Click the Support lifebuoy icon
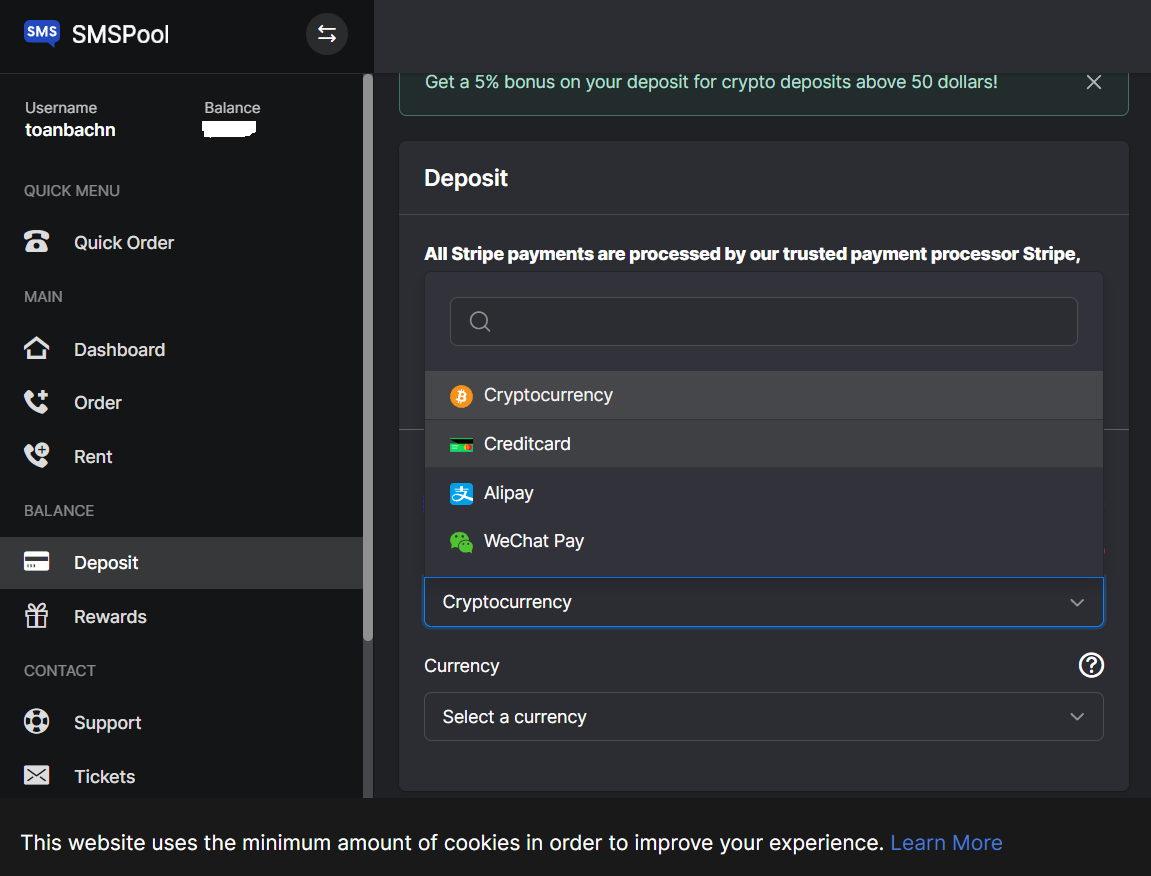1151x876 pixels. click(37, 722)
